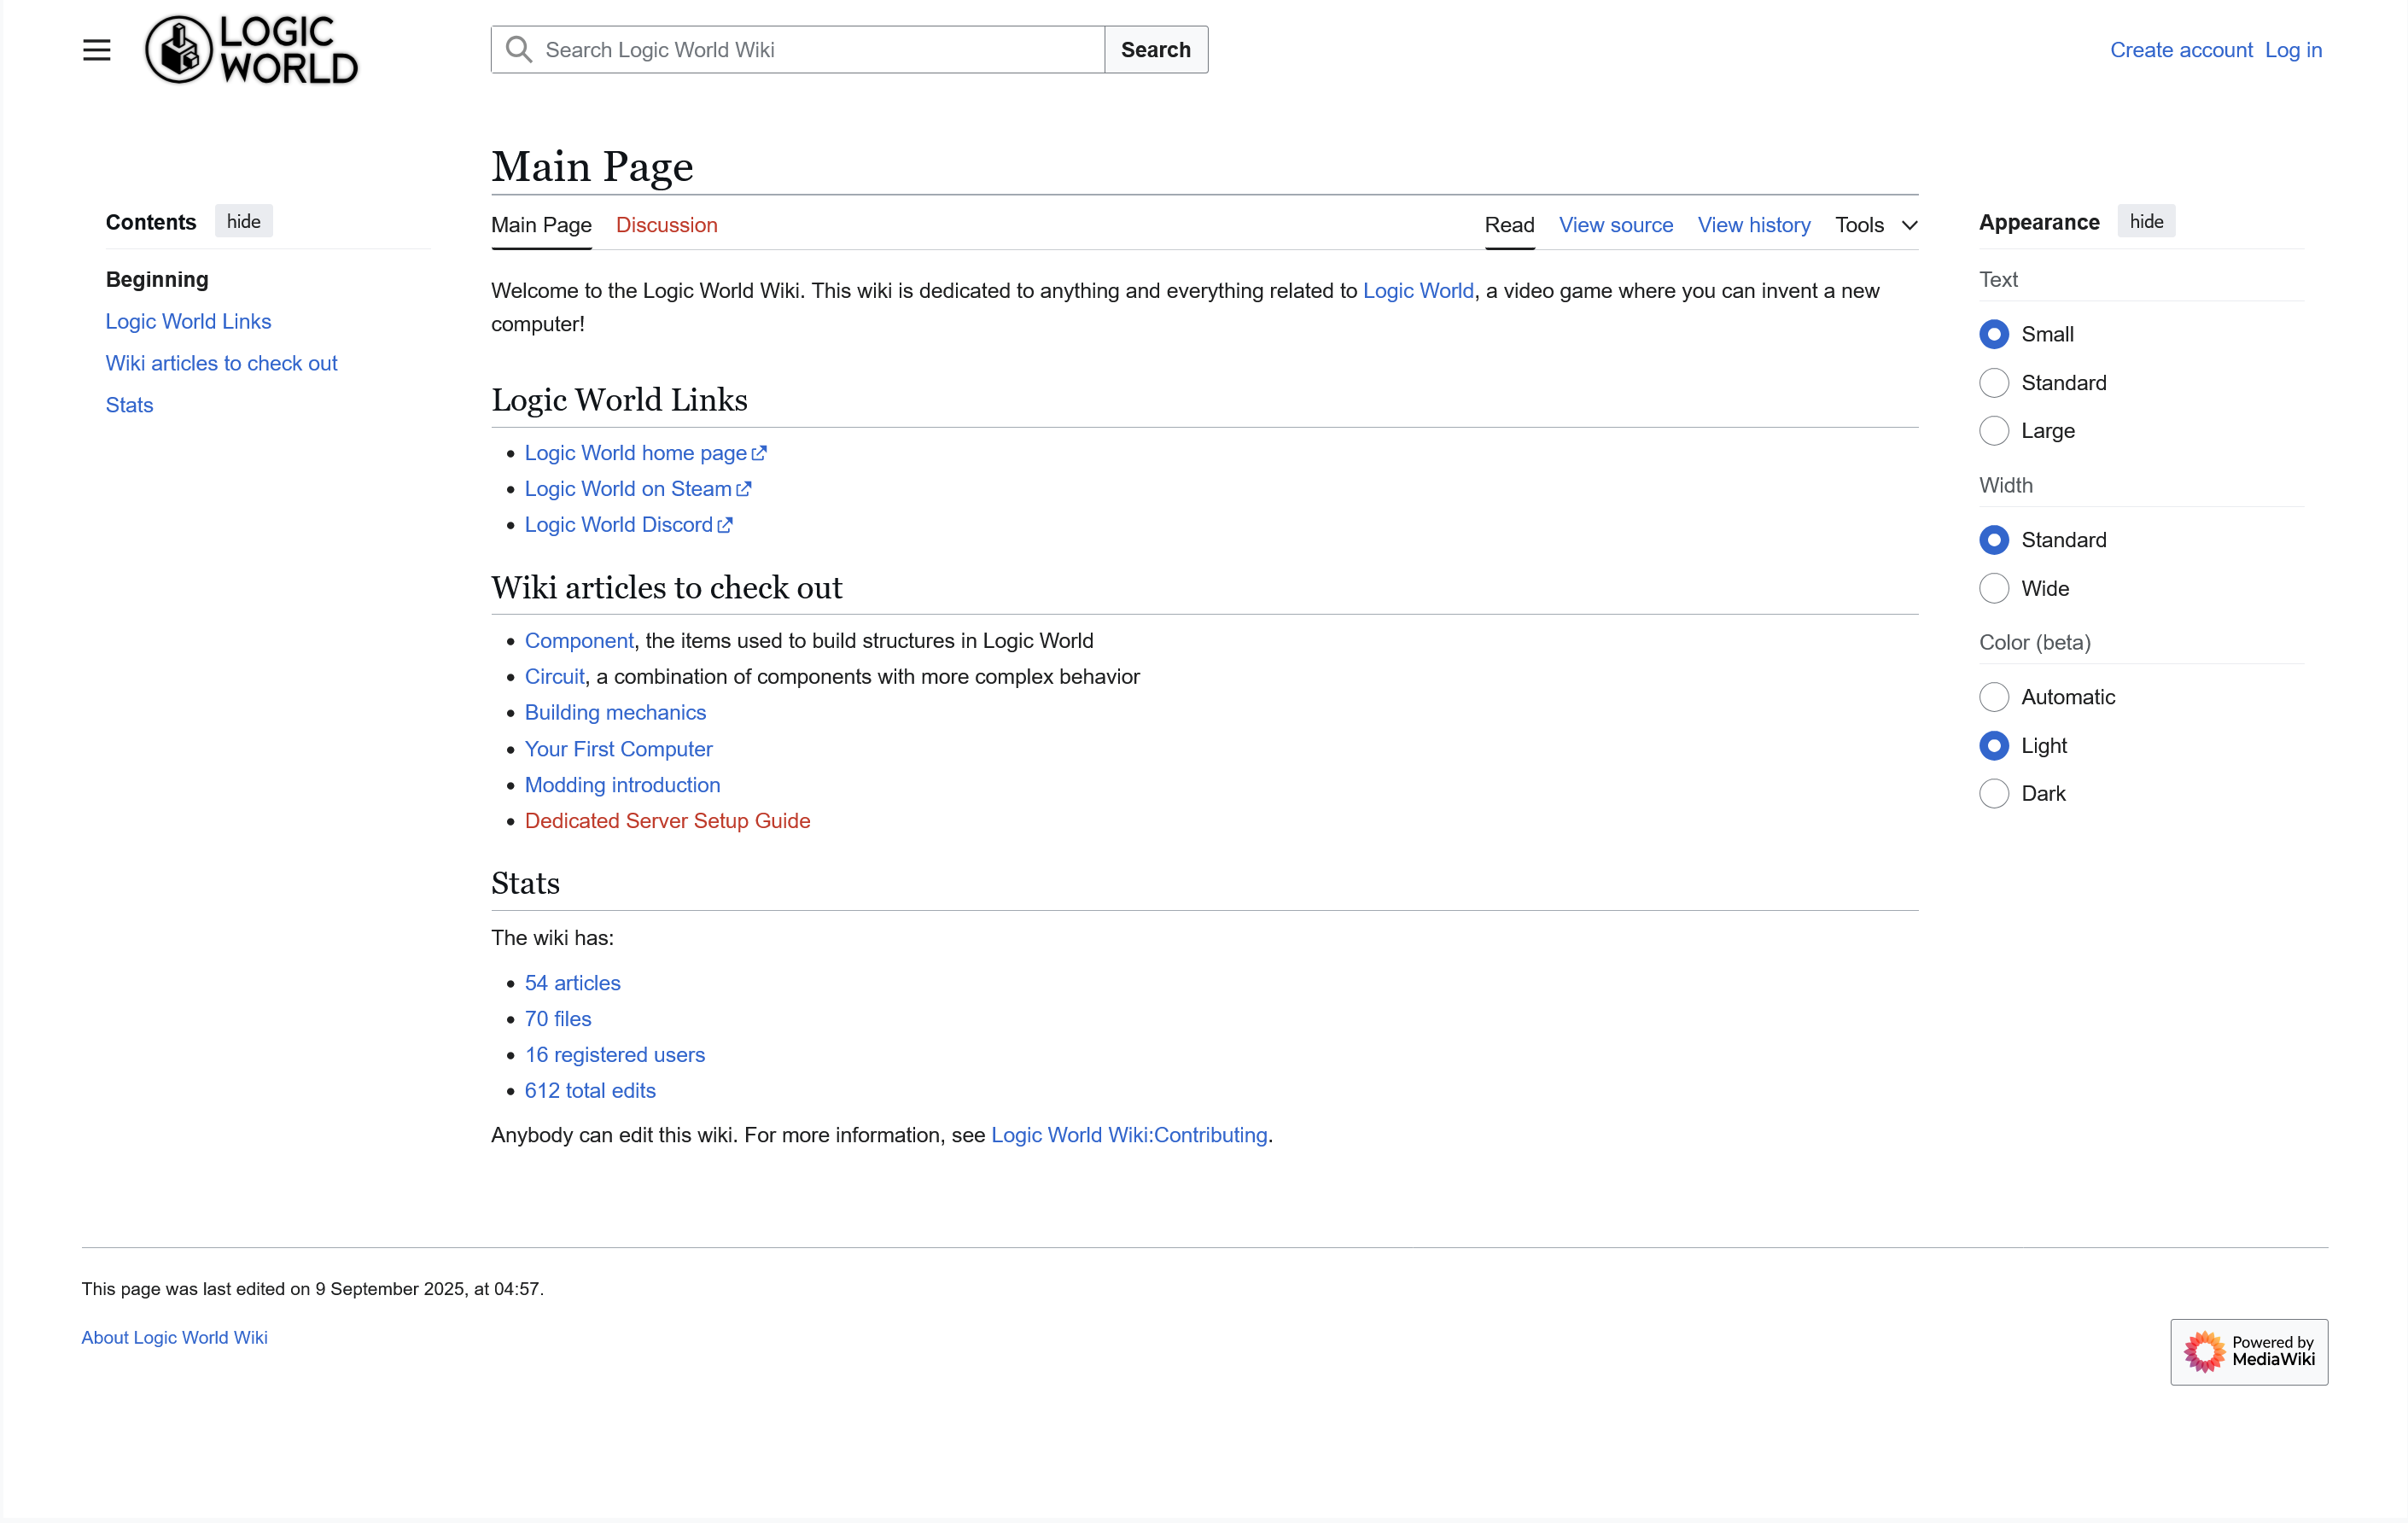2408x1523 pixels.
Task: Select Light color mode
Action: pyautogui.click(x=1994, y=746)
